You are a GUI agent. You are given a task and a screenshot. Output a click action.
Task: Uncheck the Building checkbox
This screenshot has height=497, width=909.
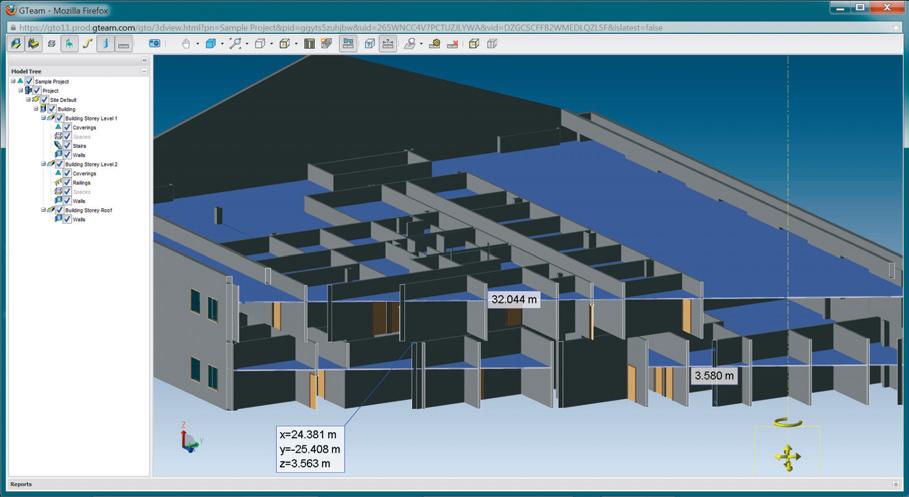click(52, 109)
